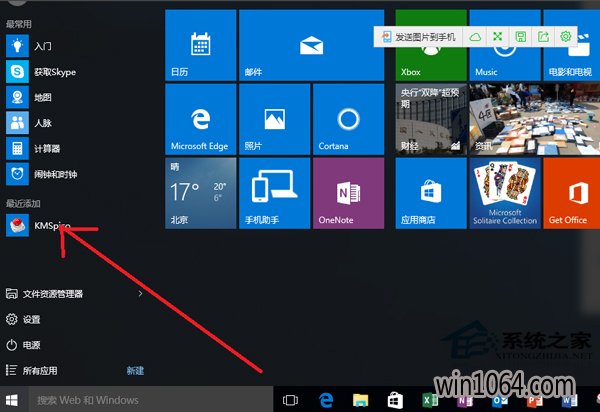The image size is (600, 412).
Task: Open the gear settings icon in floating toolbar
Action: pyautogui.click(x=566, y=37)
